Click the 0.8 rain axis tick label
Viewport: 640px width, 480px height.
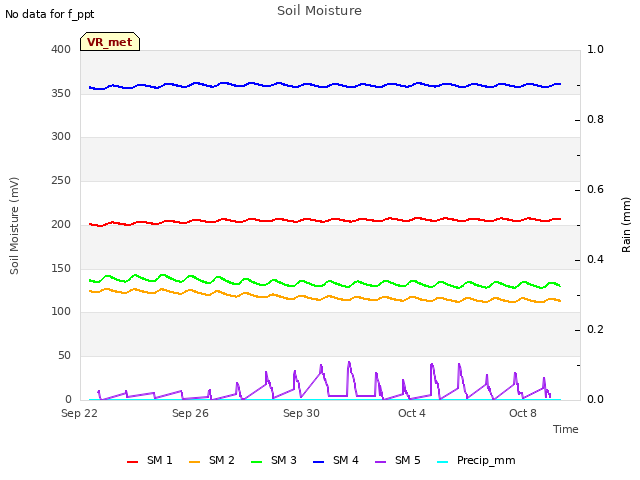[x=595, y=120]
